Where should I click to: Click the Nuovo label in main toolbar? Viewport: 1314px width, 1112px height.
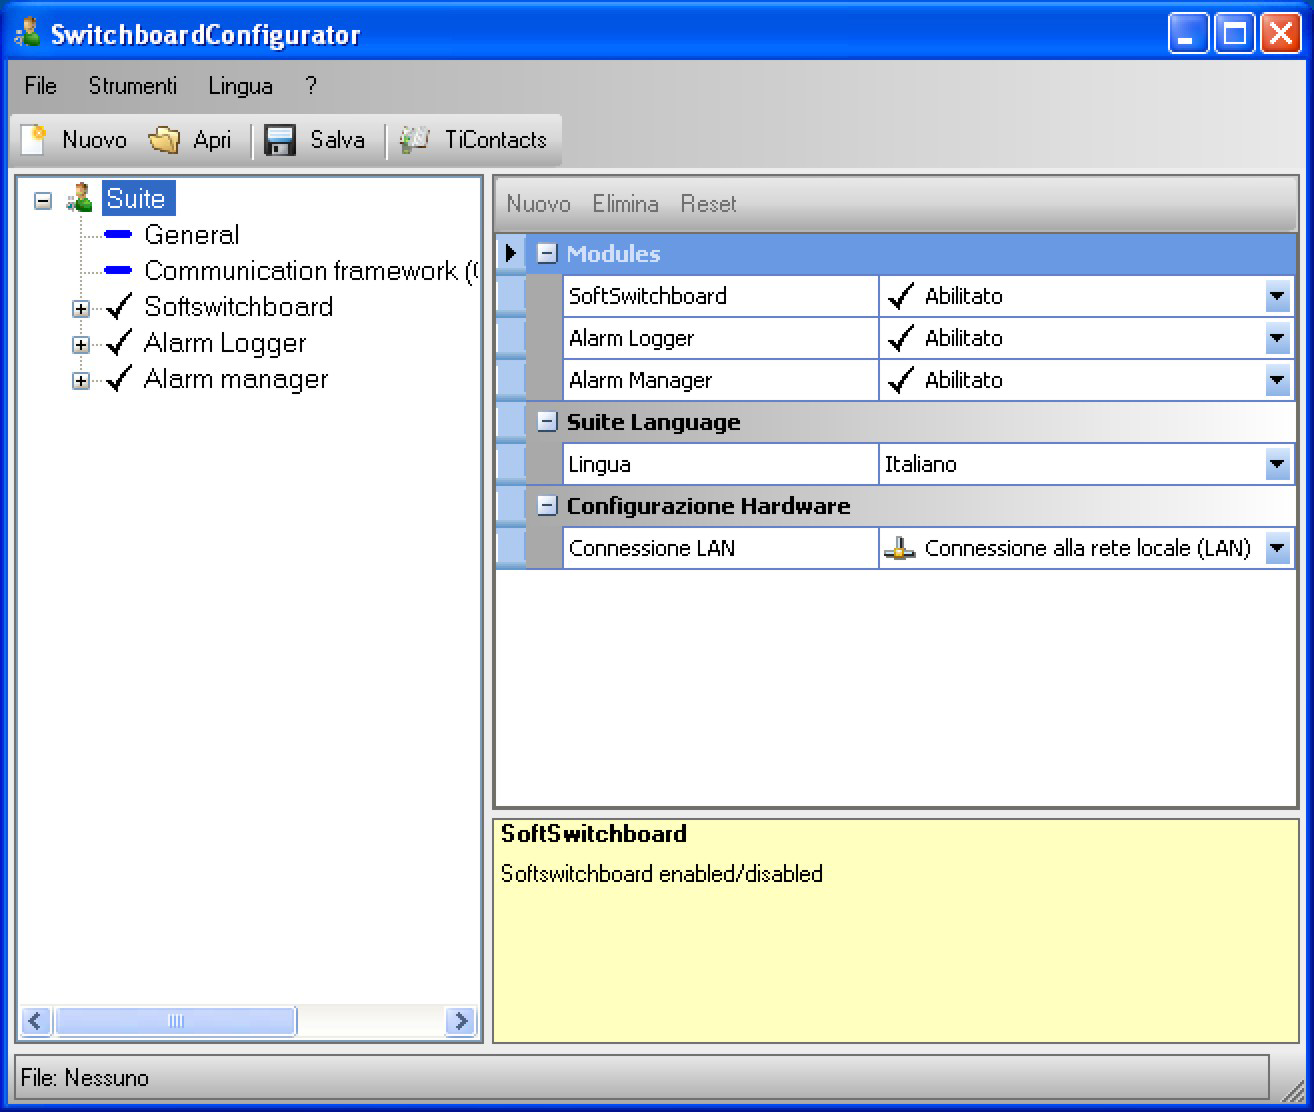(x=95, y=140)
